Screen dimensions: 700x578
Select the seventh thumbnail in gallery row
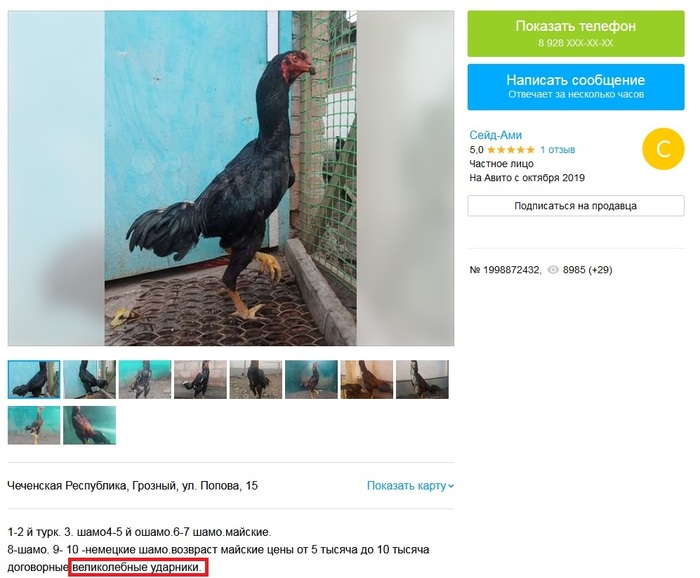click(x=367, y=379)
